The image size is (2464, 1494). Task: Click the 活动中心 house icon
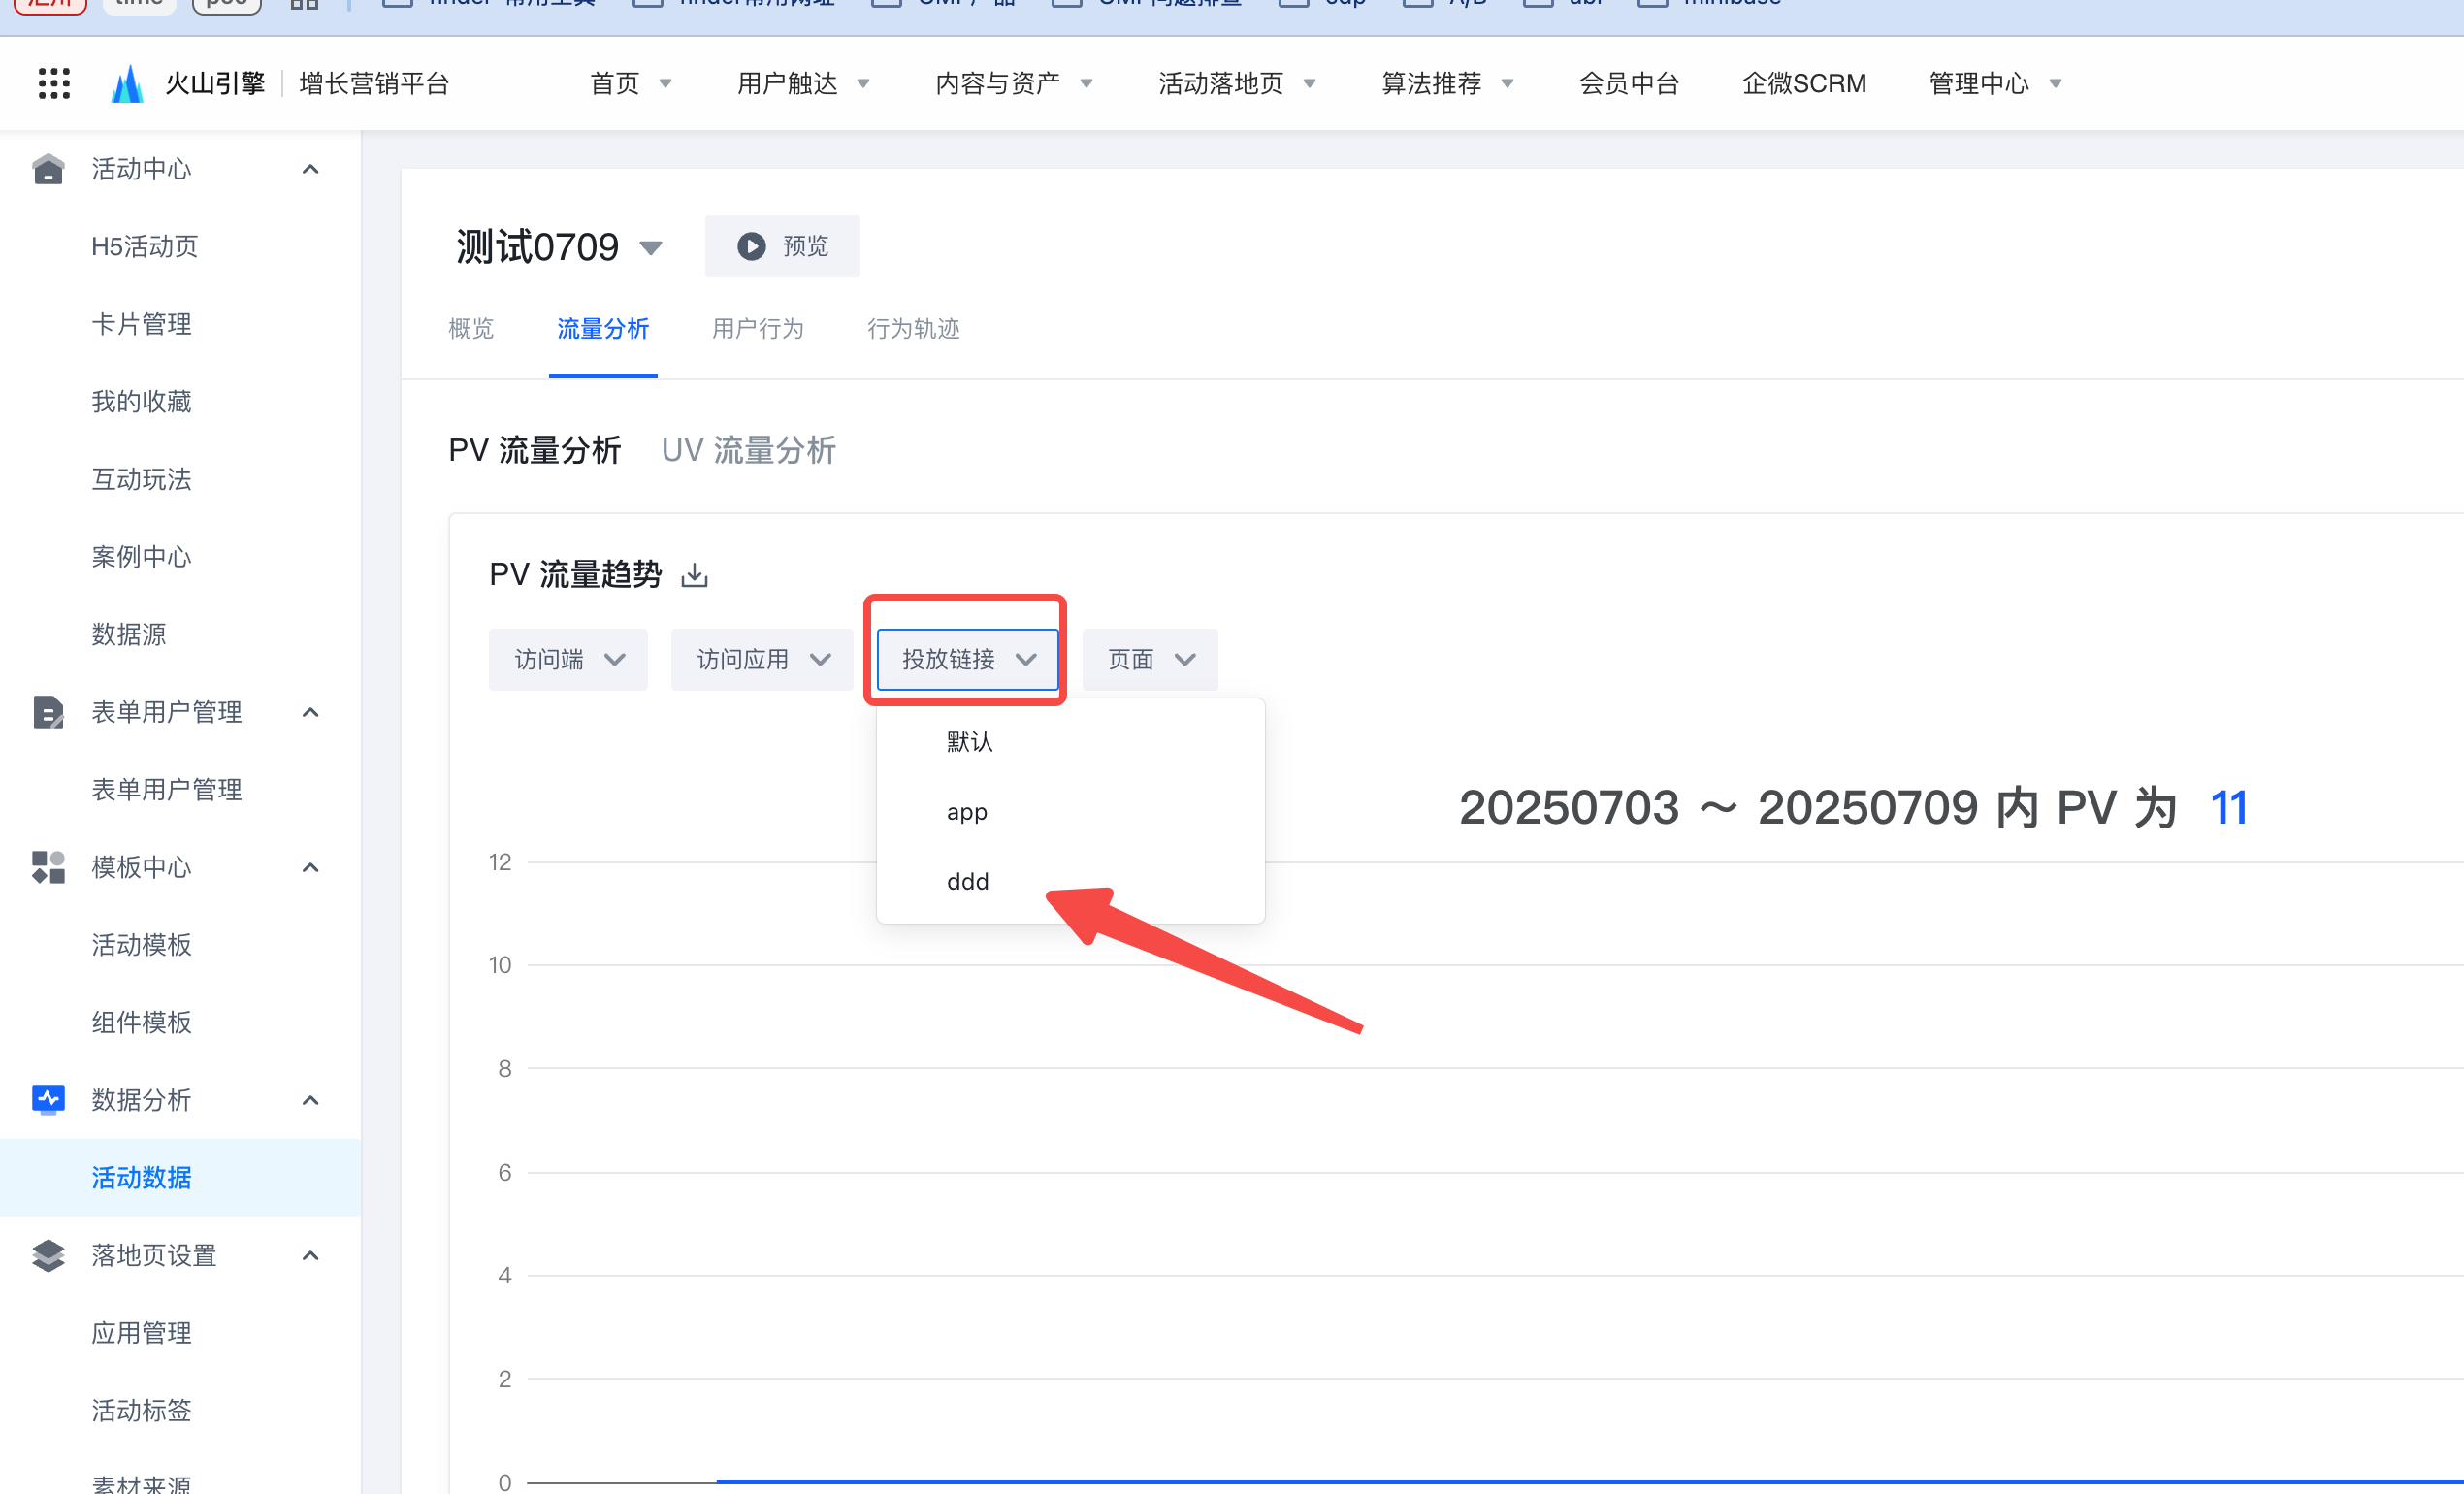(x=48, y=169)
